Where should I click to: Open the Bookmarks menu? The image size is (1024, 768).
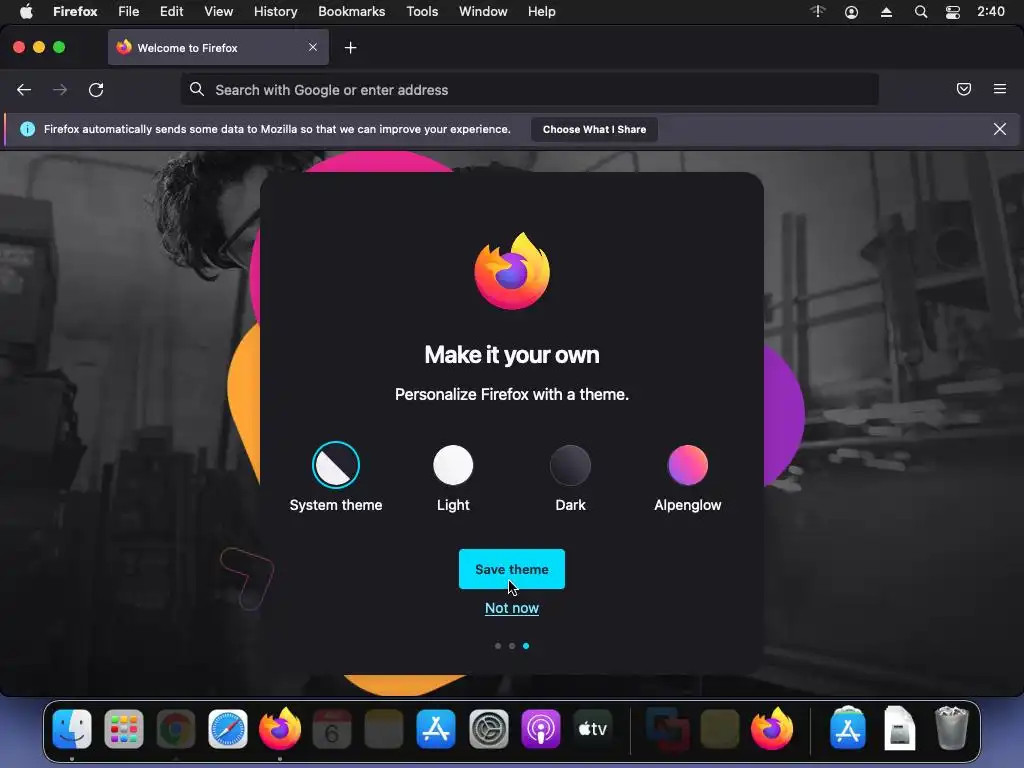[x=351, y=12]
